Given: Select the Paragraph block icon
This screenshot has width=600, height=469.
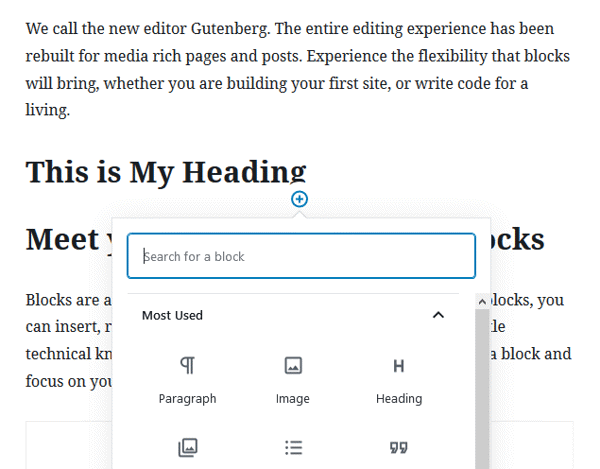Looking at the screenshot, I should [x=188, y=365].
